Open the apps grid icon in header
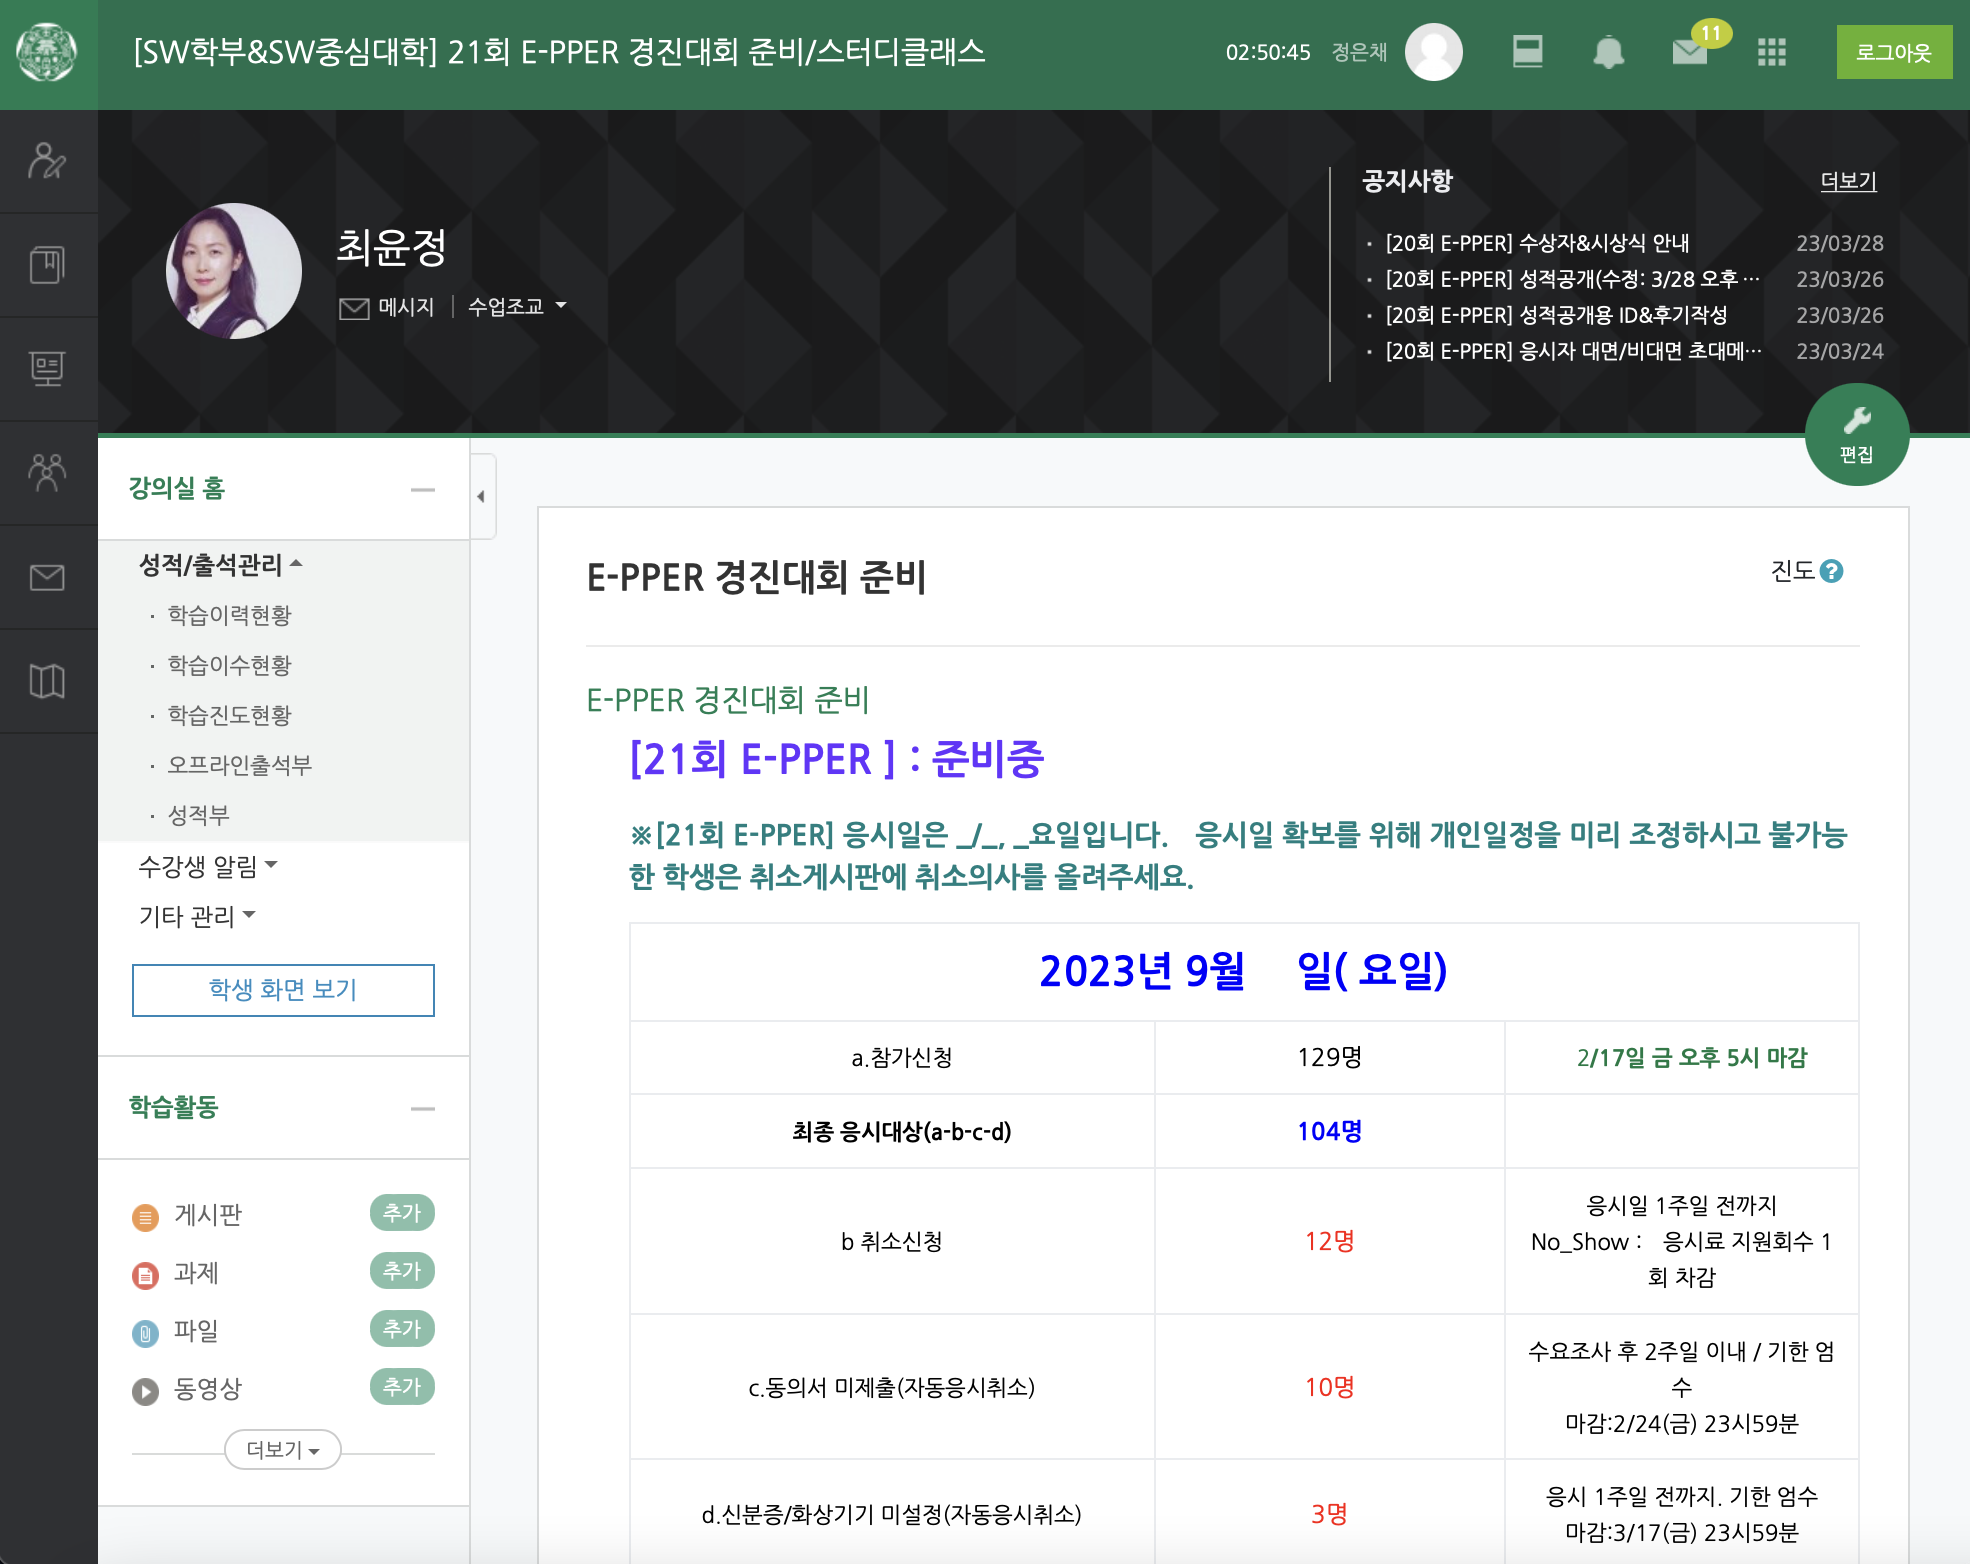The width and height of the screenshot is (1970, 1564). click(1771, 52)
